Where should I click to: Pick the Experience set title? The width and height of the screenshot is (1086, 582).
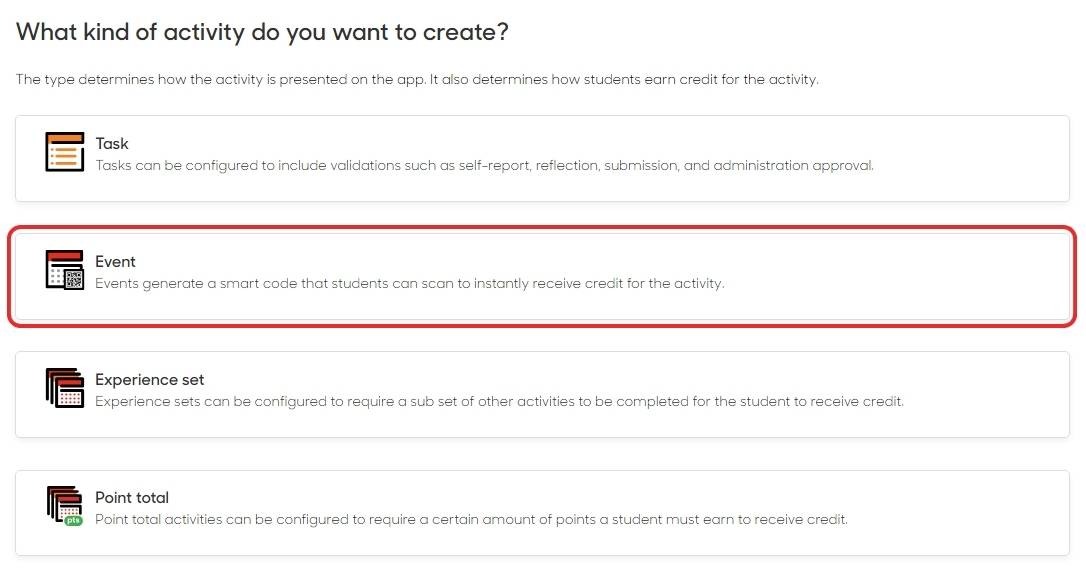tap(149, 380)
